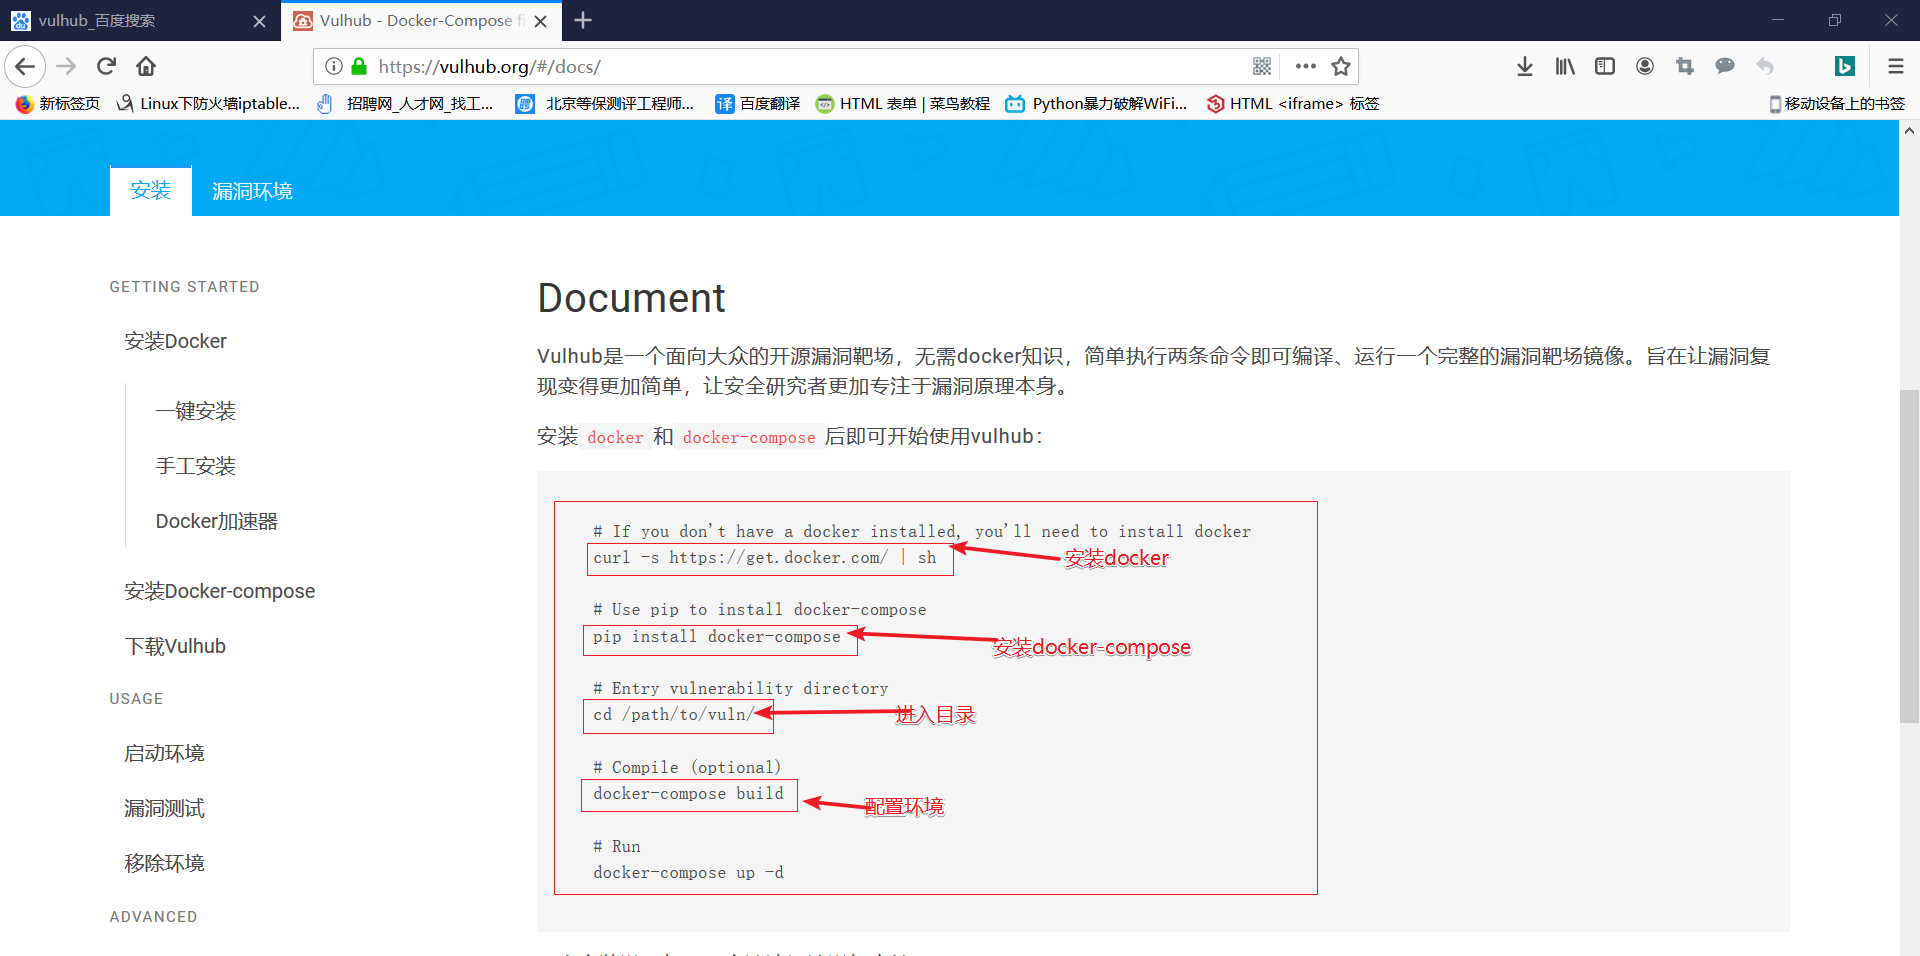Image resolution: width=1920 pixels, height=956 pixels.
Task: Open the chat bubble toolbar icon
Action: point(1725,67)
